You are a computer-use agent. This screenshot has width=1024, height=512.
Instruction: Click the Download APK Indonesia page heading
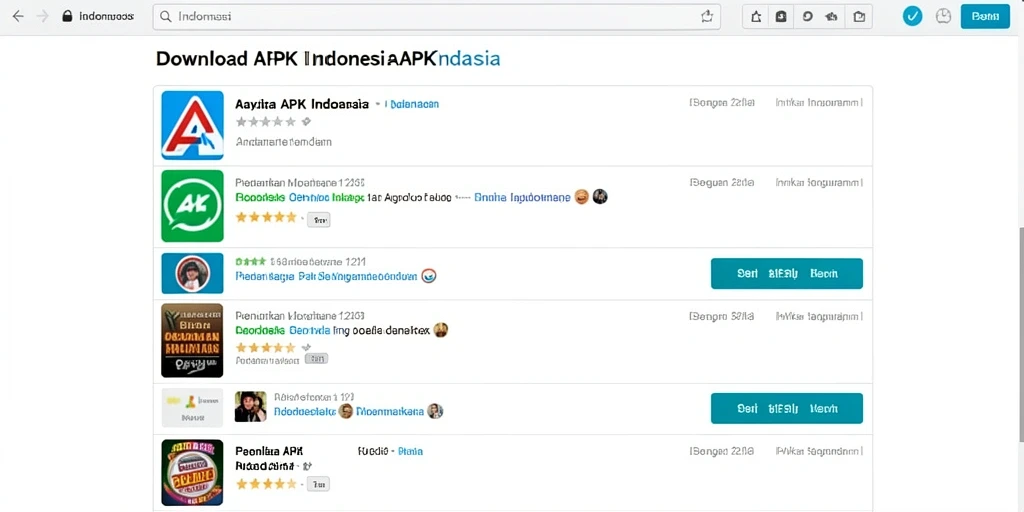(x=328, y=59)
